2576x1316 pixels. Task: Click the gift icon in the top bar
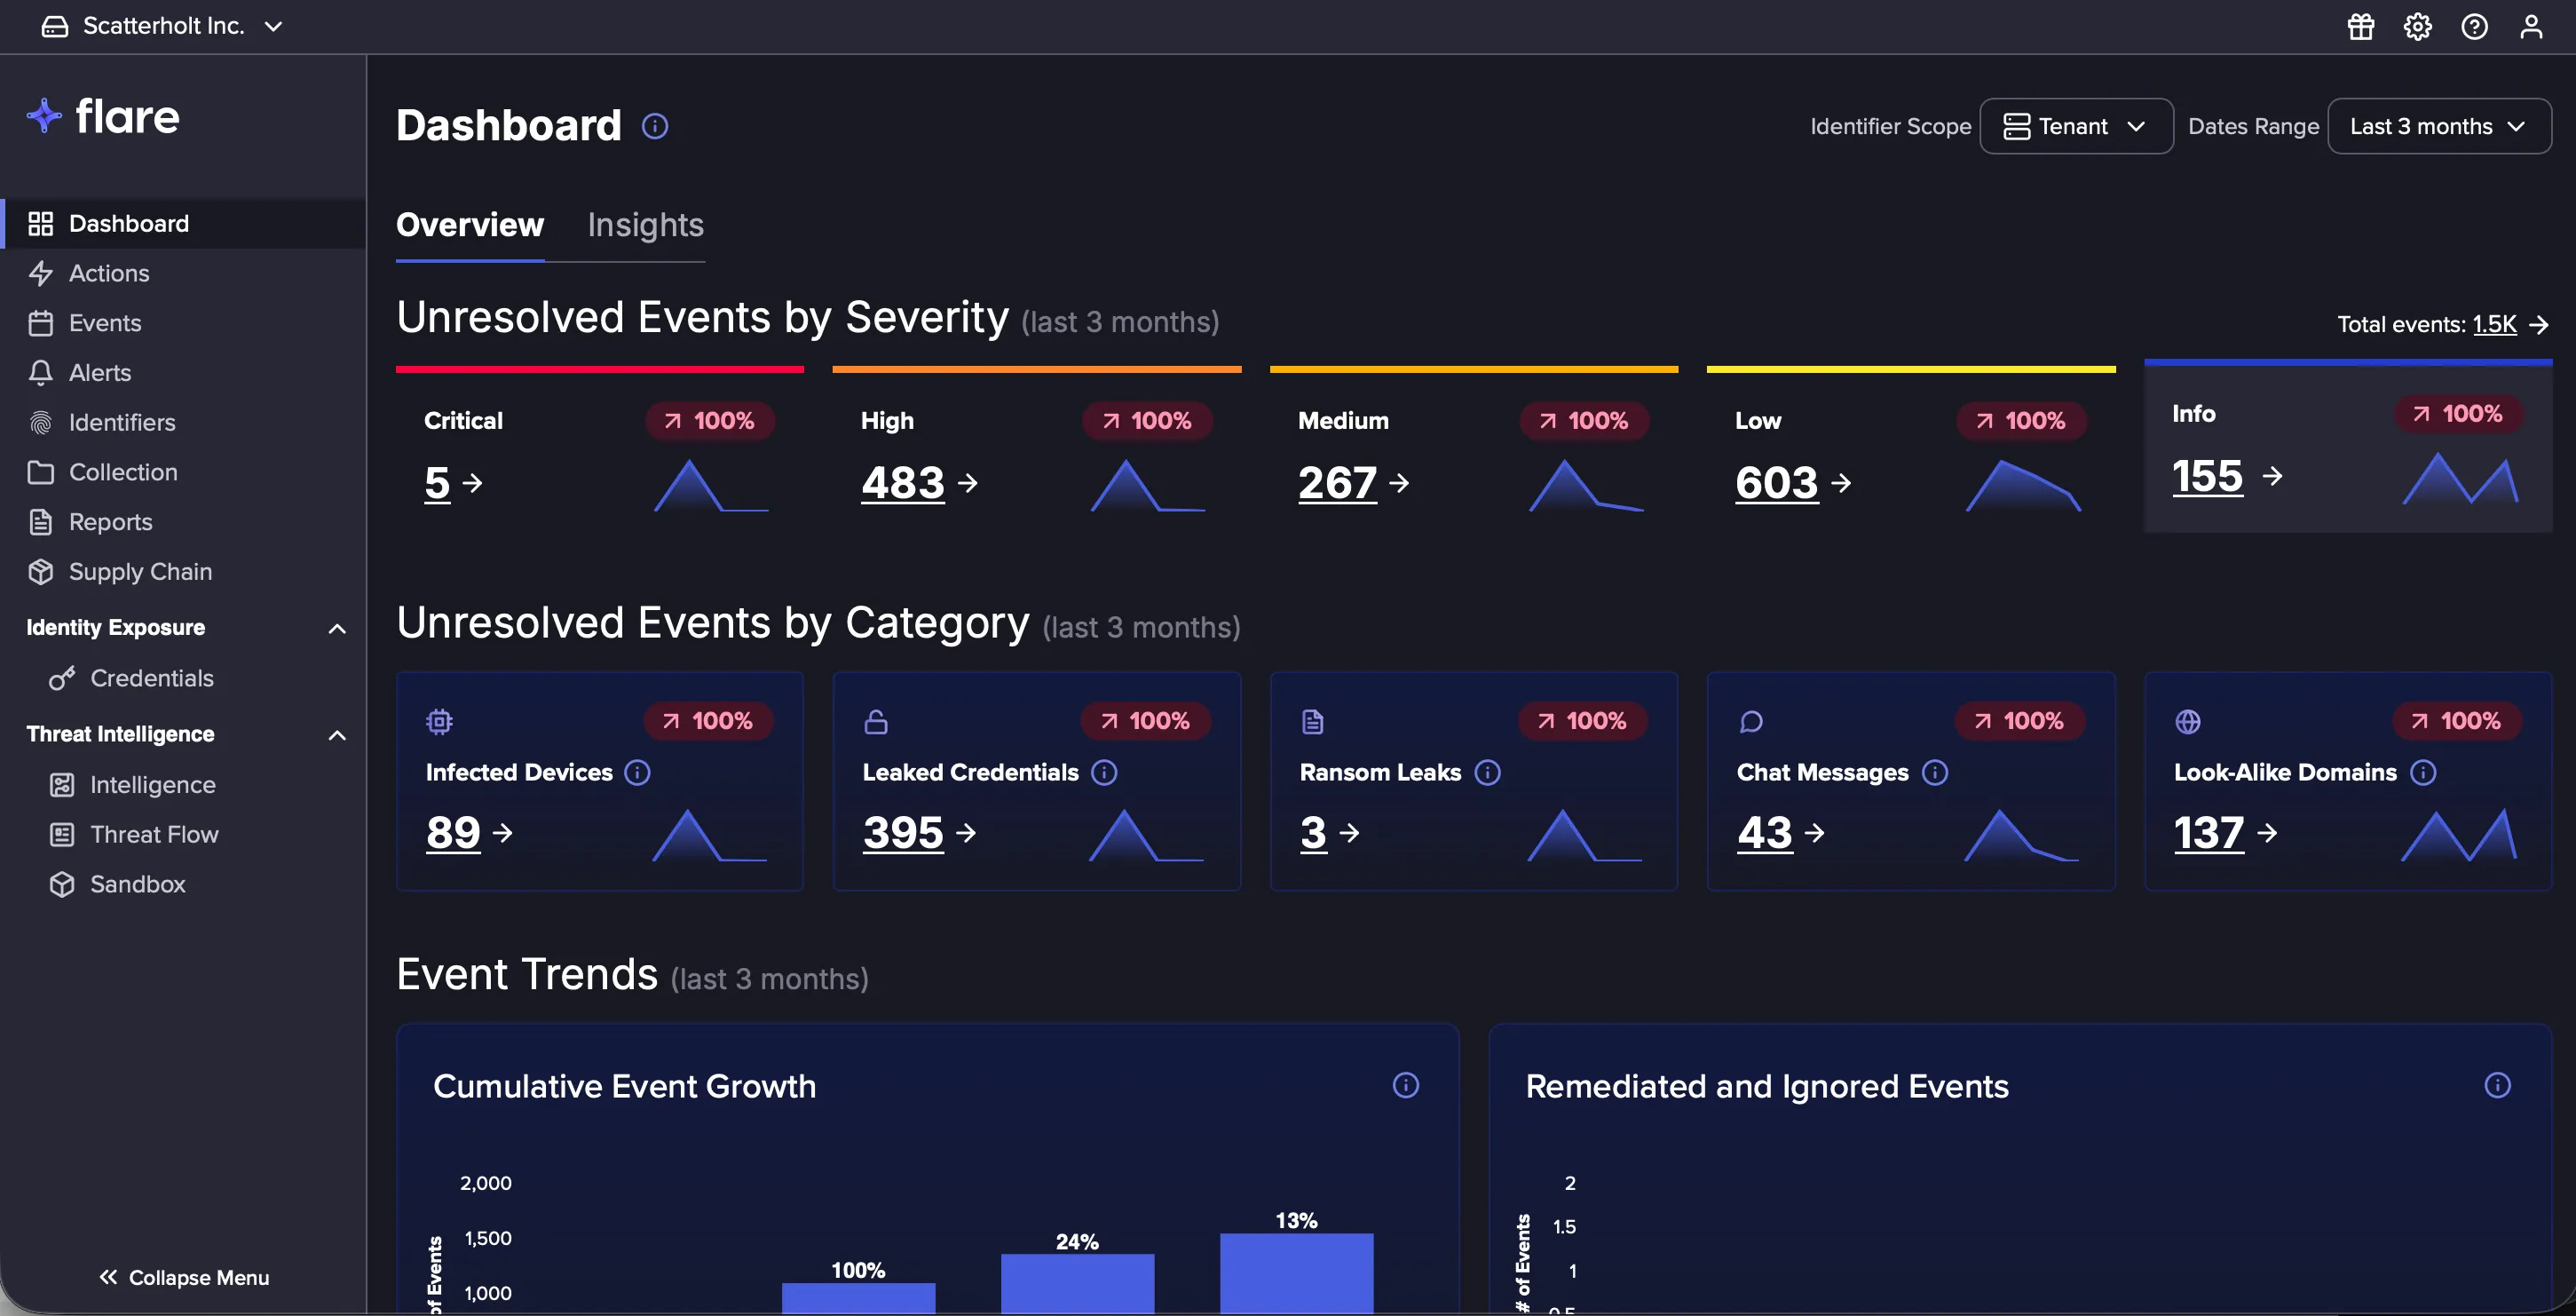point(2360,26)
